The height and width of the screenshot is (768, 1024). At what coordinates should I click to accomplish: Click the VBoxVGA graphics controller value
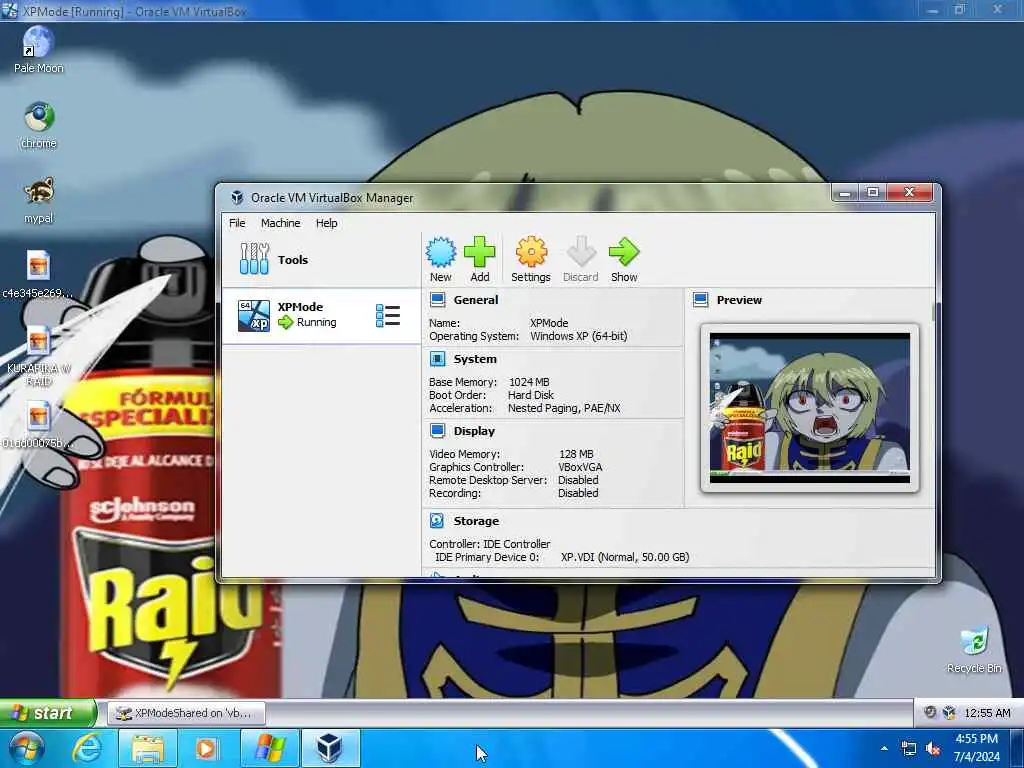(580, 467)
